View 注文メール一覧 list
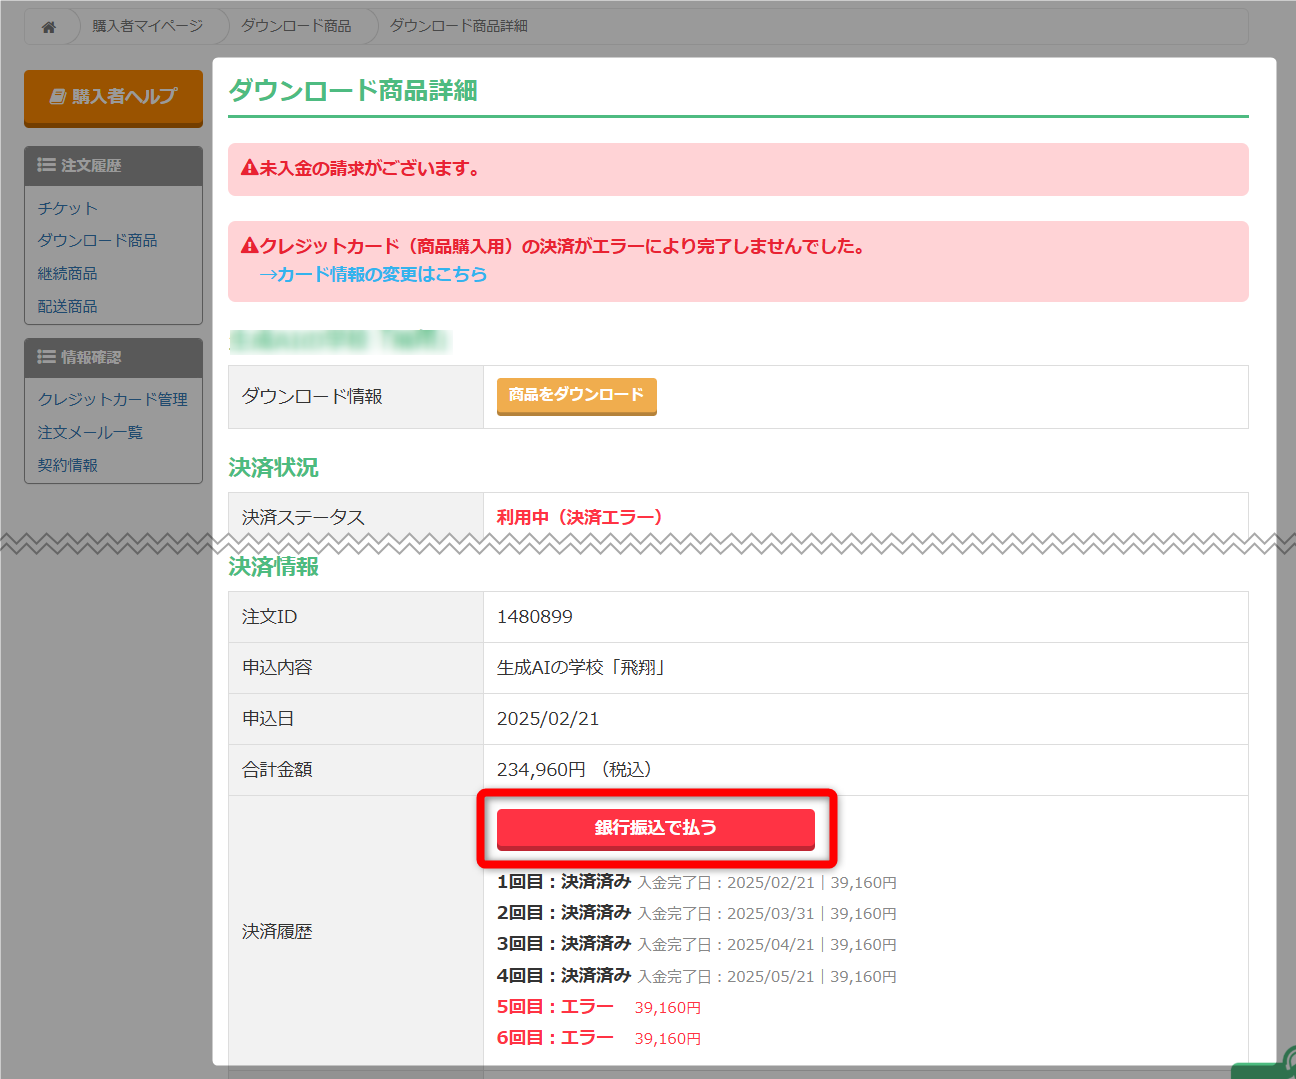Screen dimensions: 1296x1079 90,432
